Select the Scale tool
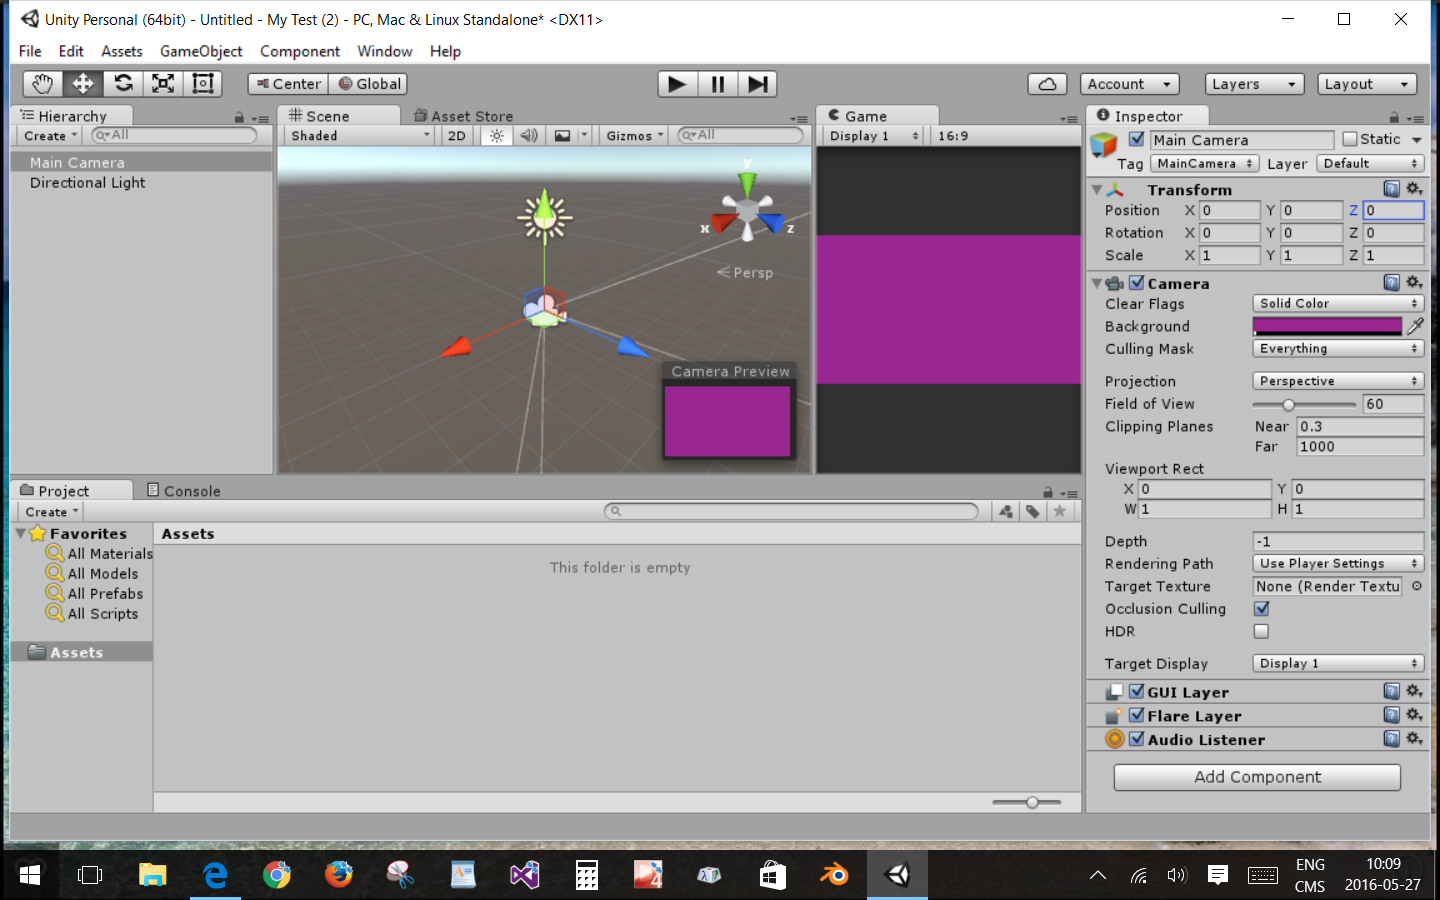This screenshot has height=900, width=1440. click(163, 84)
